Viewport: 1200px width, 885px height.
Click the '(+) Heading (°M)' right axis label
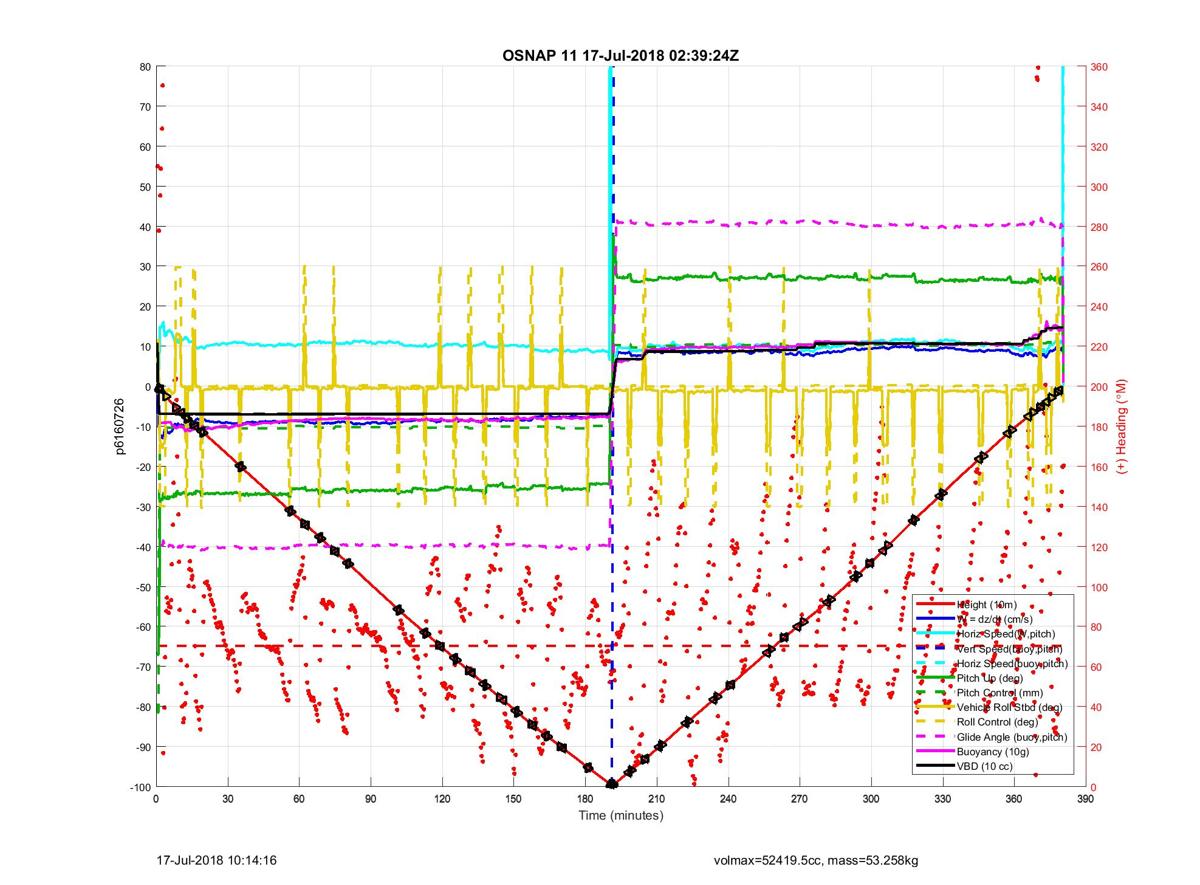point(1123,427)
